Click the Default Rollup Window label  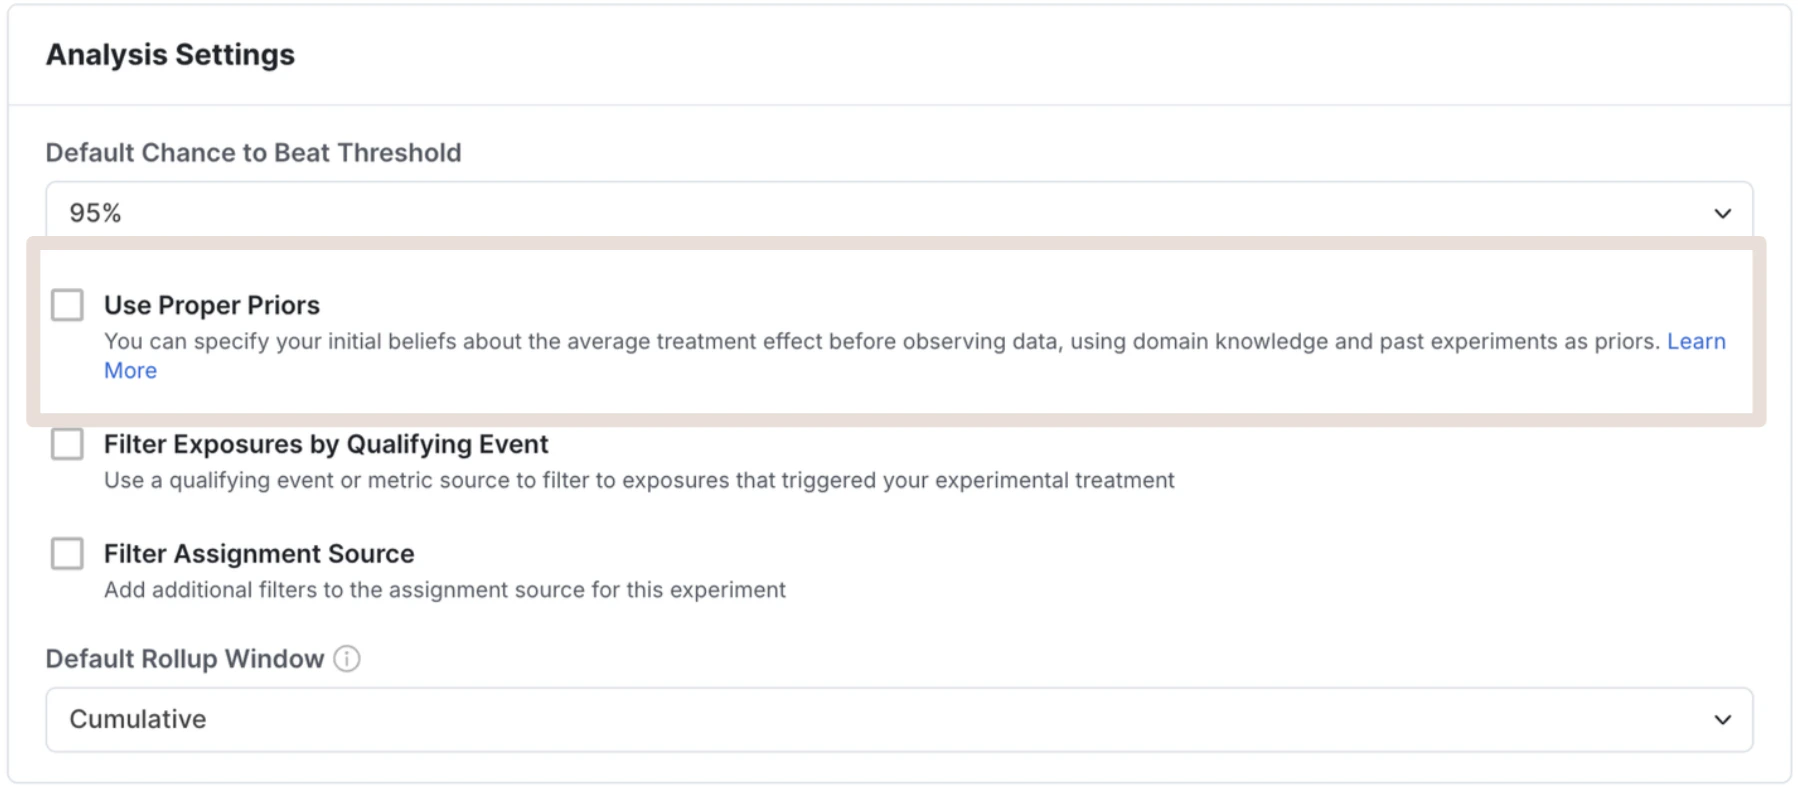tap(183, 658)
